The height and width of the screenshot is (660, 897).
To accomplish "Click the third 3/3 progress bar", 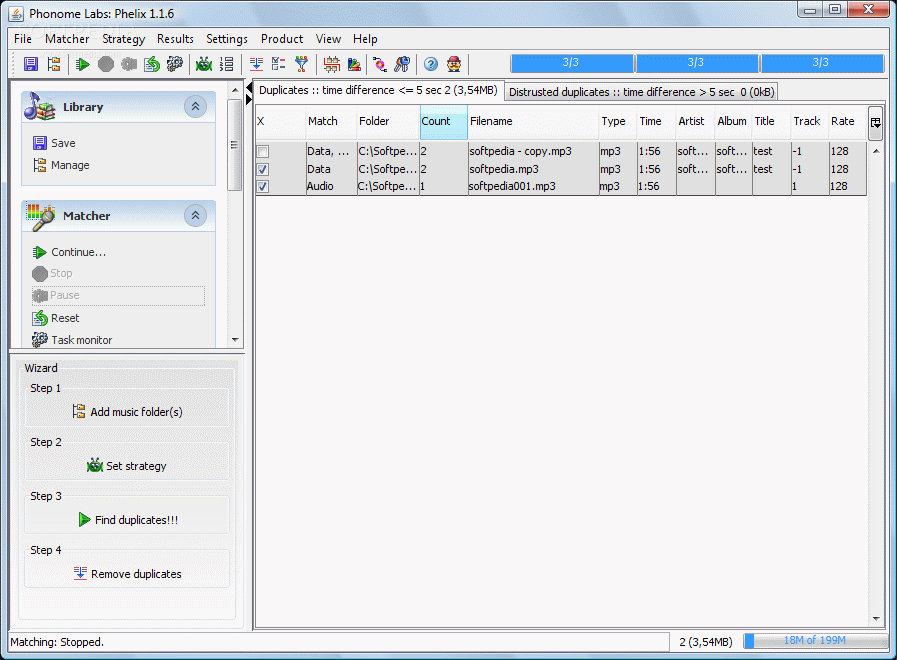I will 821,63.
